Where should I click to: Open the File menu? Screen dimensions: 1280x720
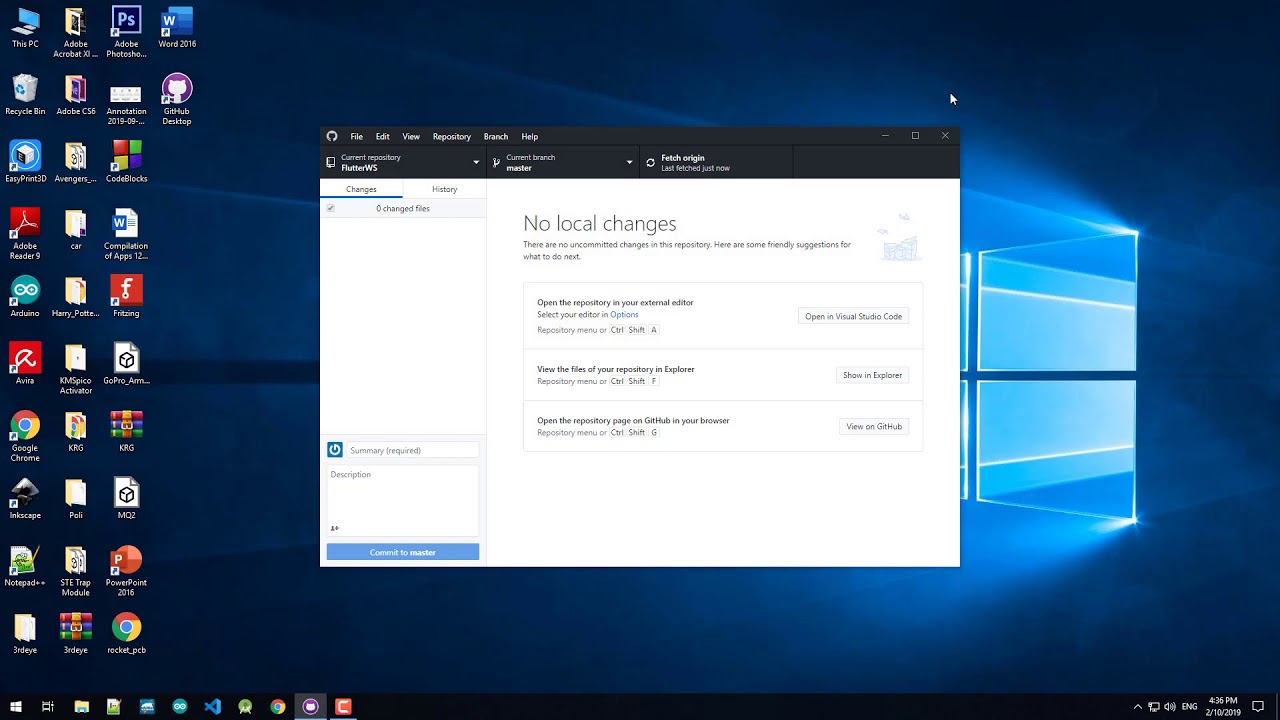pos(356,136)
